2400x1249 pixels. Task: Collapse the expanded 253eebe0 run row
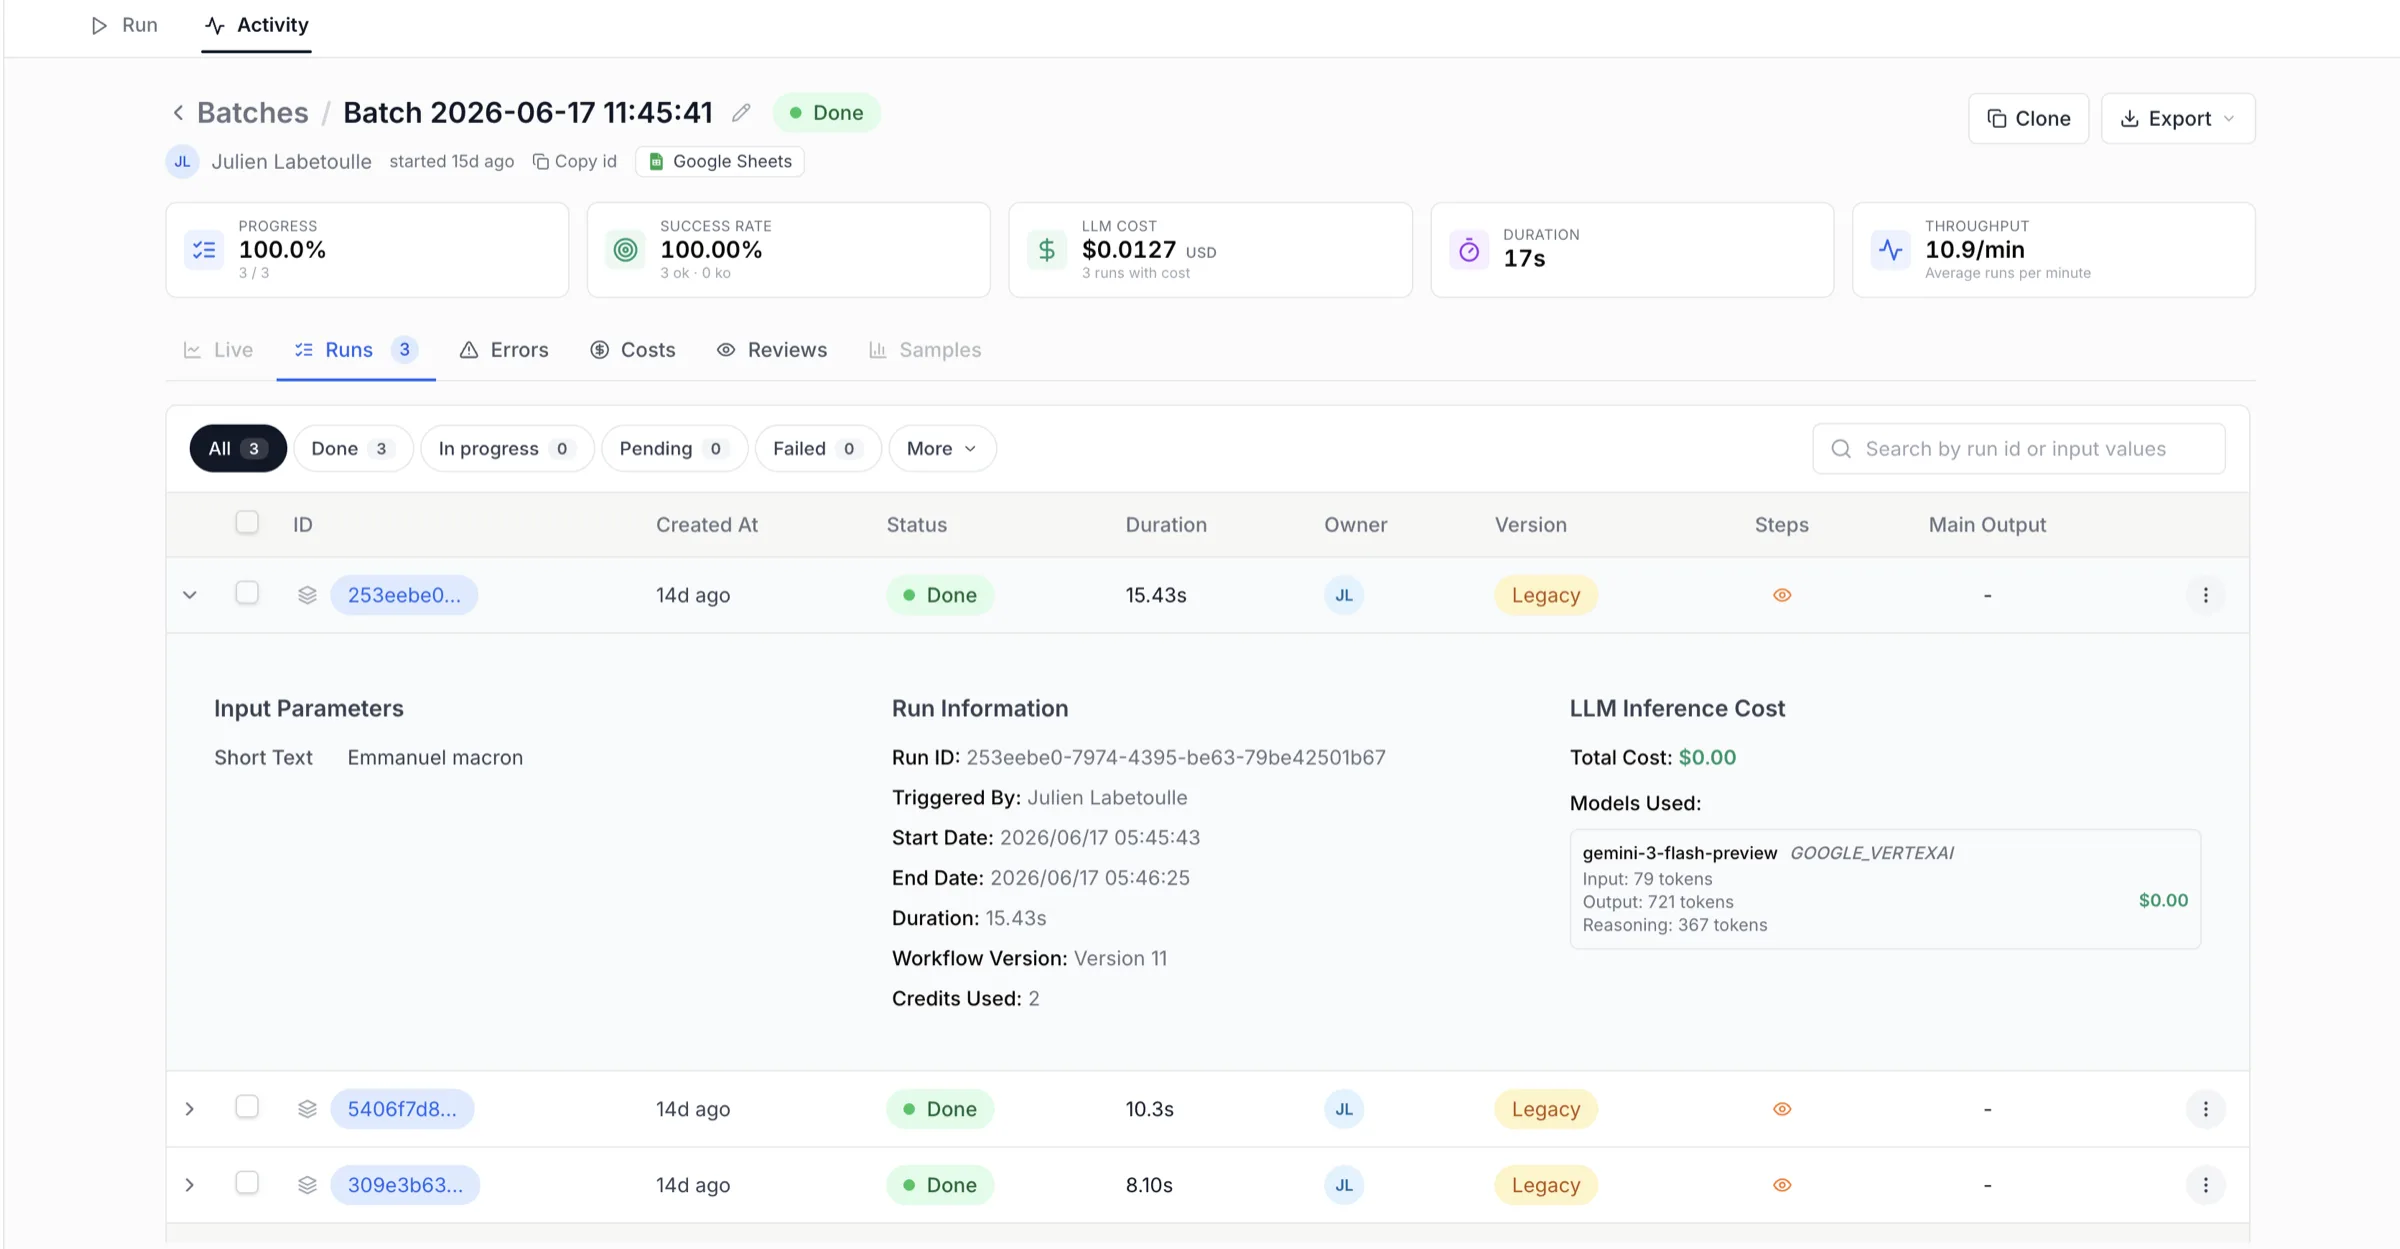click(190, 595)
